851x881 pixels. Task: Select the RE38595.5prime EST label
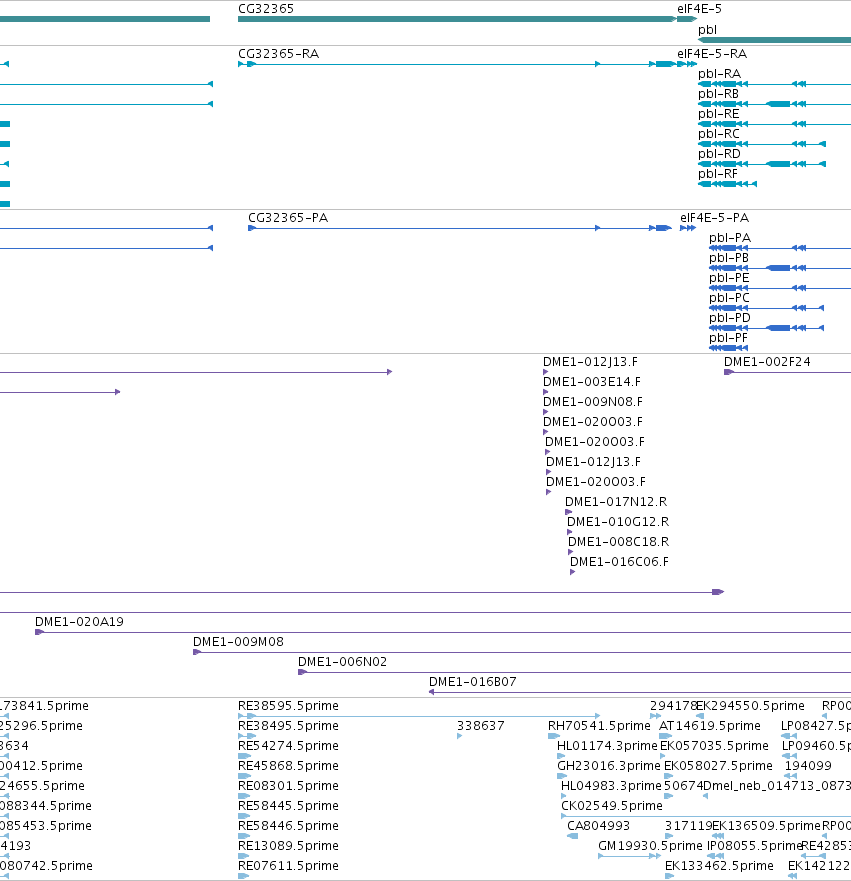click(288, 706)
